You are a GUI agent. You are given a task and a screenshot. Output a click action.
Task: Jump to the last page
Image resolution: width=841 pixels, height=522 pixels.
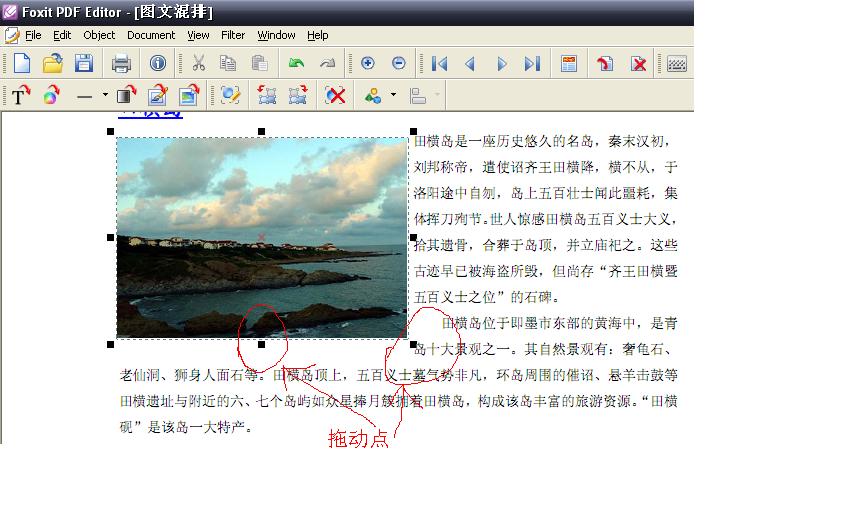click(532, 64)
